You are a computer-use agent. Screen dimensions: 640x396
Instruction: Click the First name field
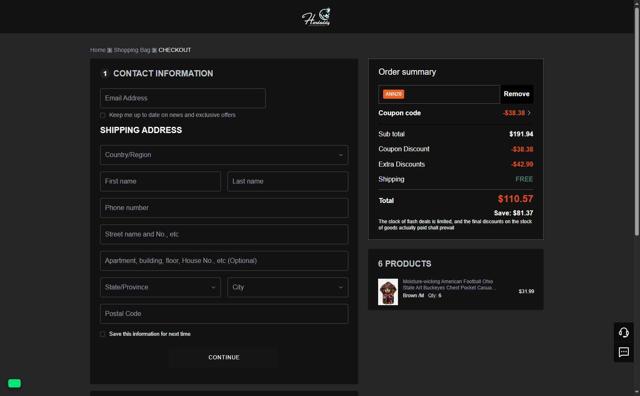(x=160, y=181)
